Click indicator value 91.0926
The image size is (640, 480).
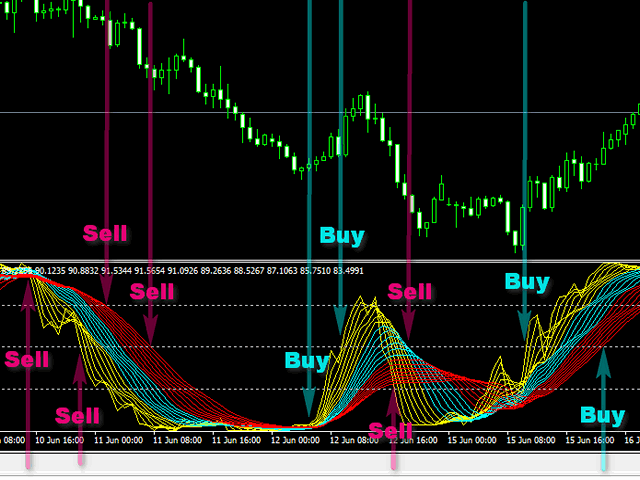(x=182, y=271)
